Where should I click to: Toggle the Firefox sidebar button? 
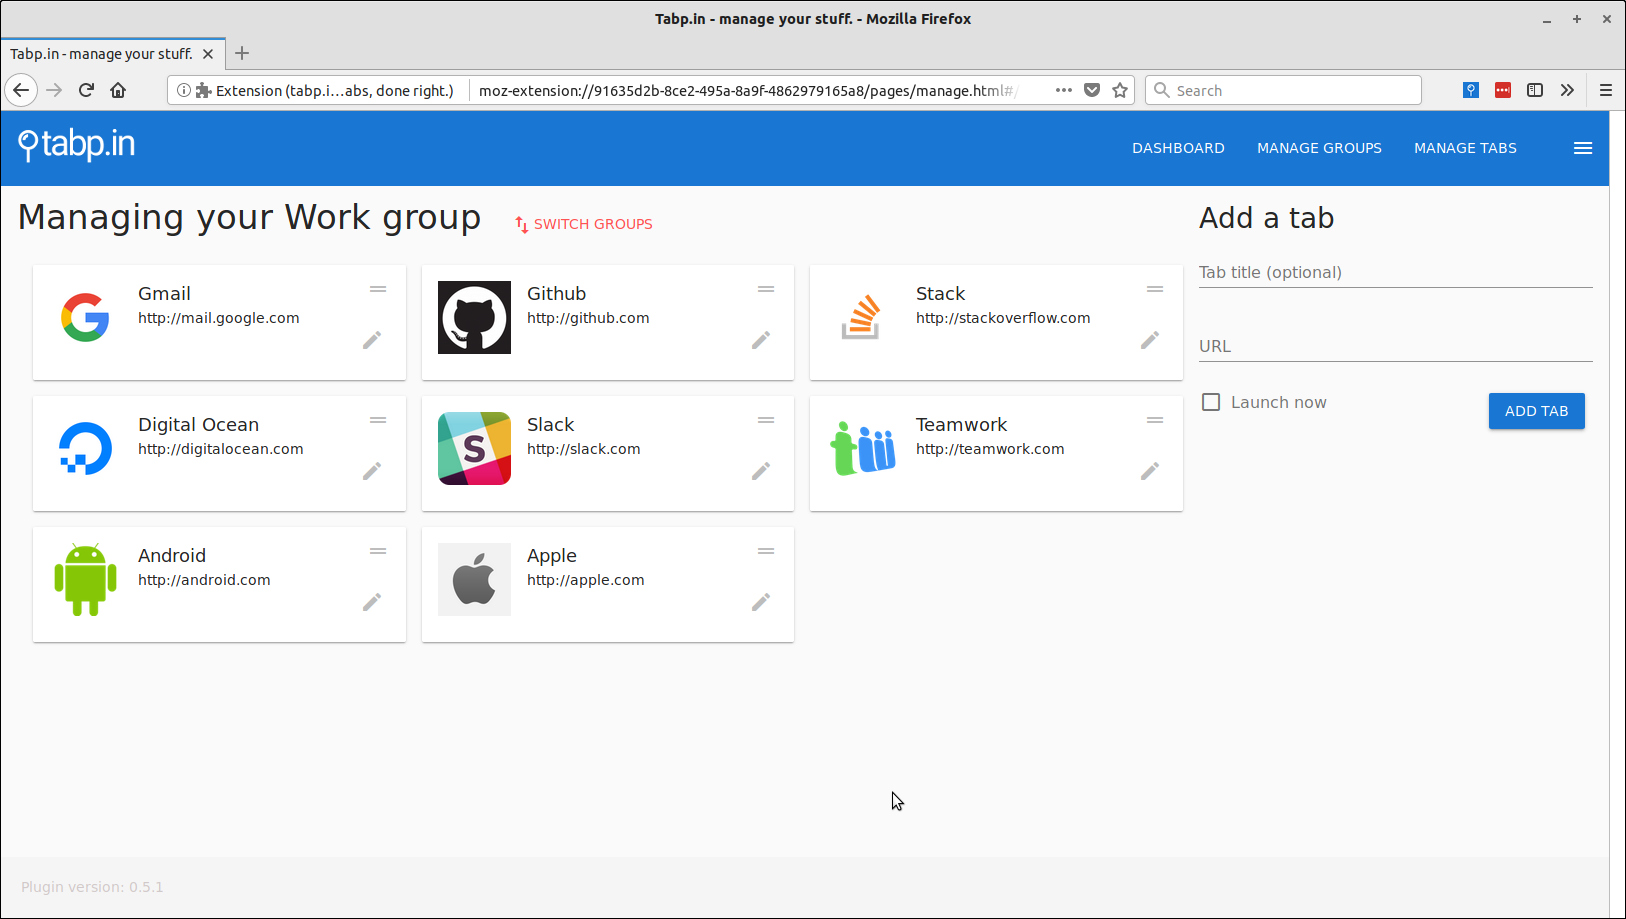tap(1535, 90)
